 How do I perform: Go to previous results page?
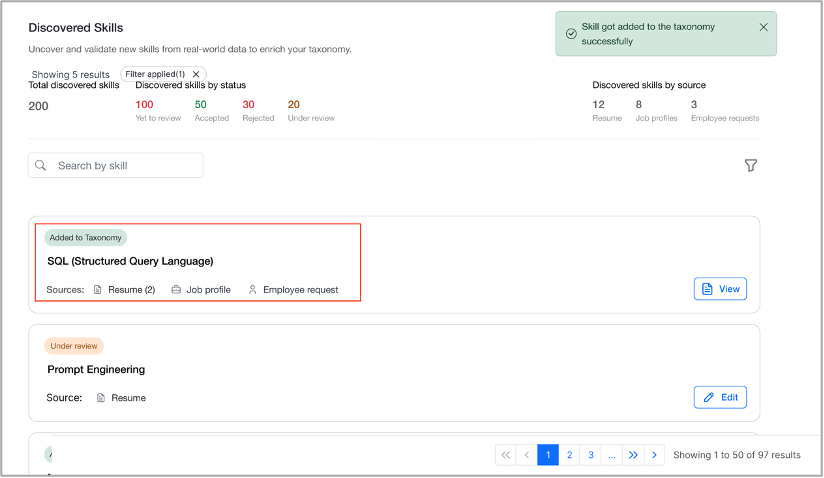527,455
